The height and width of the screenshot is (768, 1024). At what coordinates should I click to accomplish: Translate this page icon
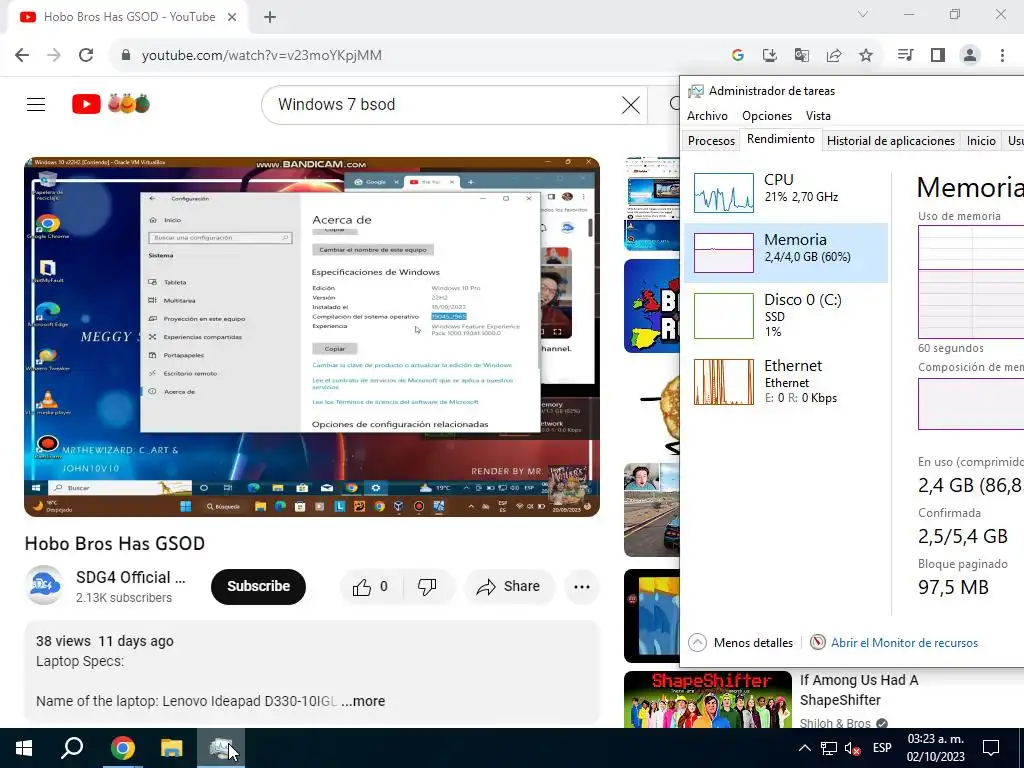[802, 55]
